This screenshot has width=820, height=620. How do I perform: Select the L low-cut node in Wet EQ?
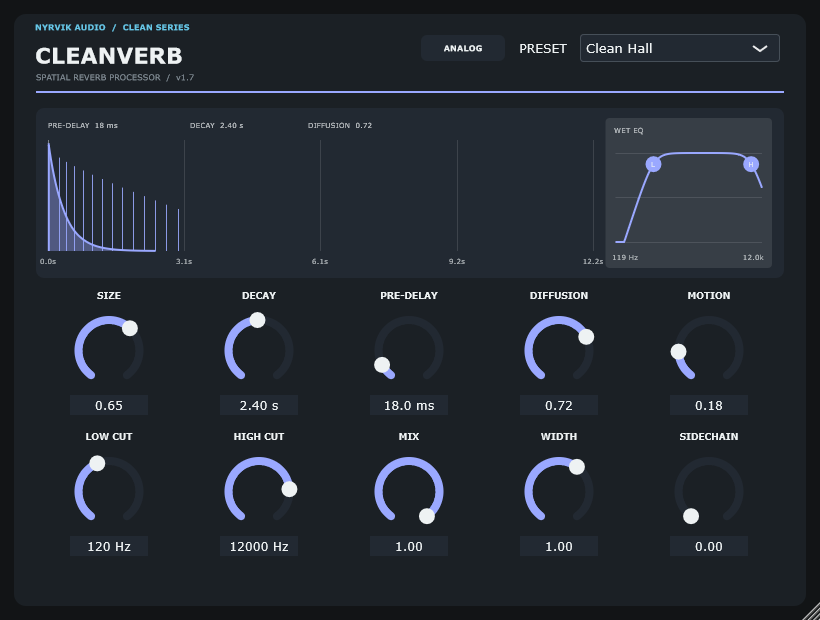[653, 164]
